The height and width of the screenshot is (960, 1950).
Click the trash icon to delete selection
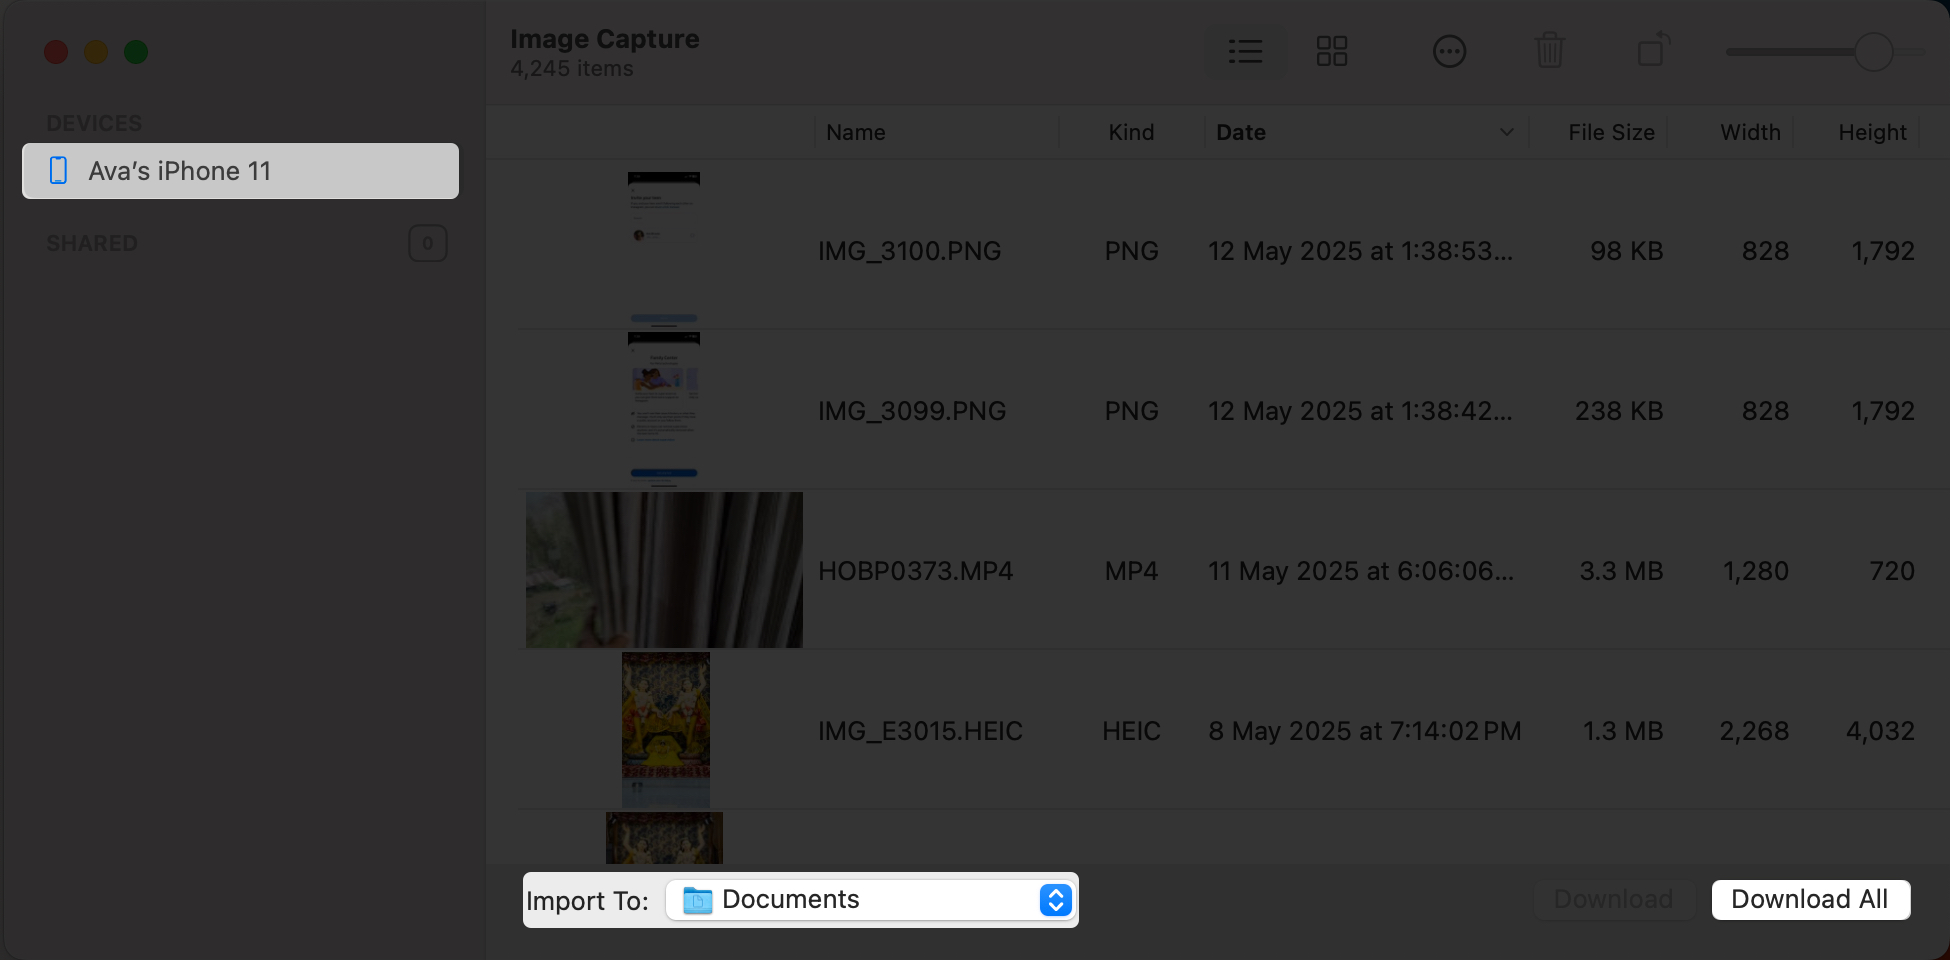[x=1550, y=51]
